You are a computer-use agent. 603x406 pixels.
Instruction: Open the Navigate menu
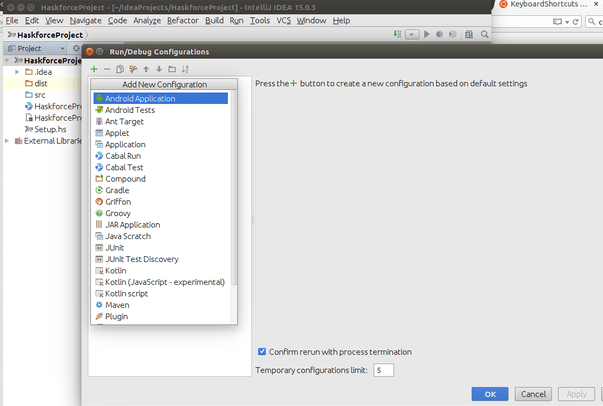click(86, 20)
